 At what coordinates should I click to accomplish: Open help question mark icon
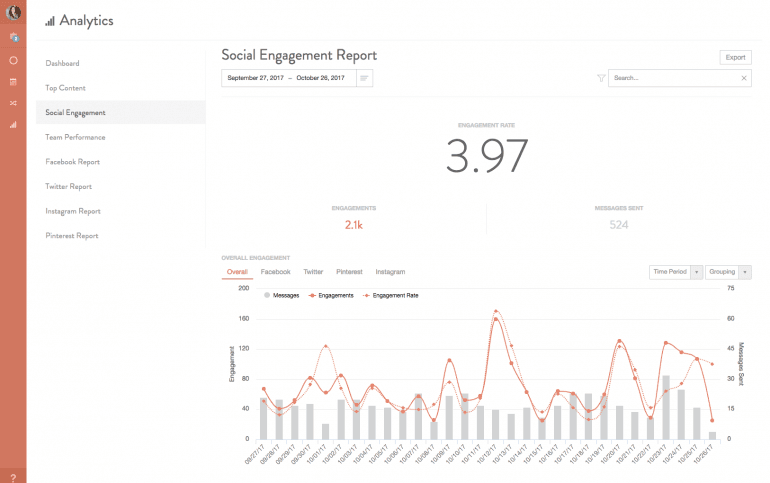(x=13, y=475)
